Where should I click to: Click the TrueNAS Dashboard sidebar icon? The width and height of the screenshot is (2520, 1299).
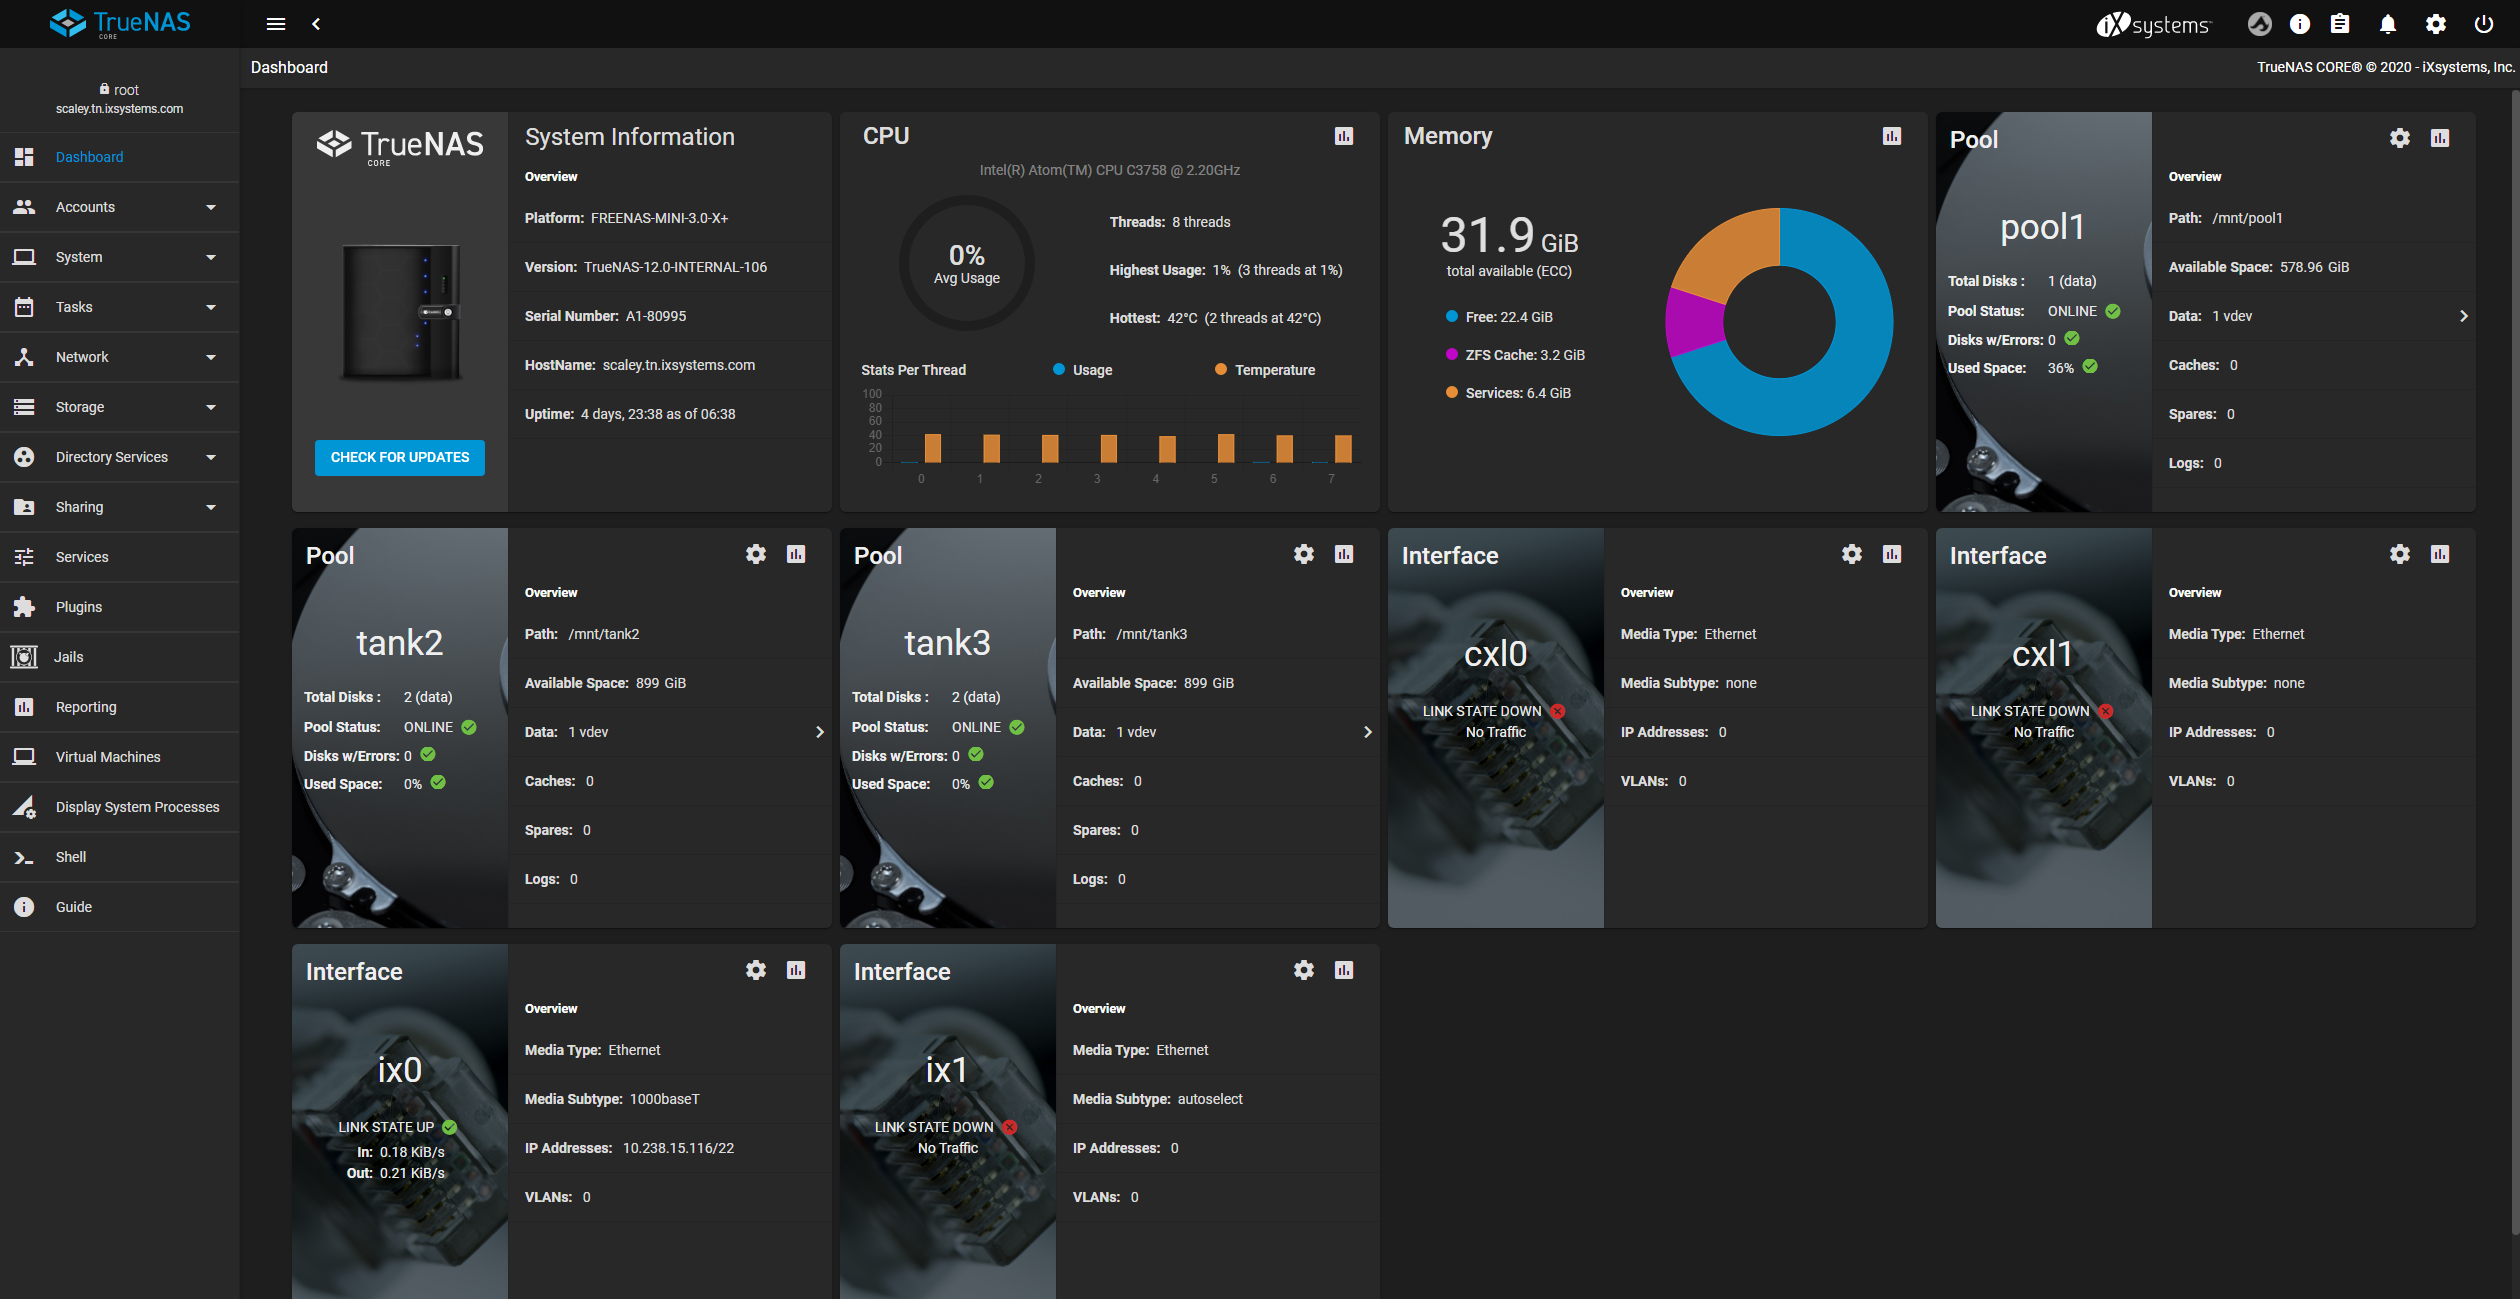point(23,156)
